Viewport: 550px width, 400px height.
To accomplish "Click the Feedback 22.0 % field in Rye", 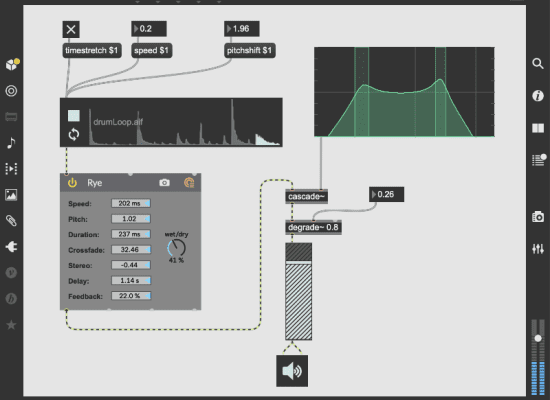I will 131,296.
